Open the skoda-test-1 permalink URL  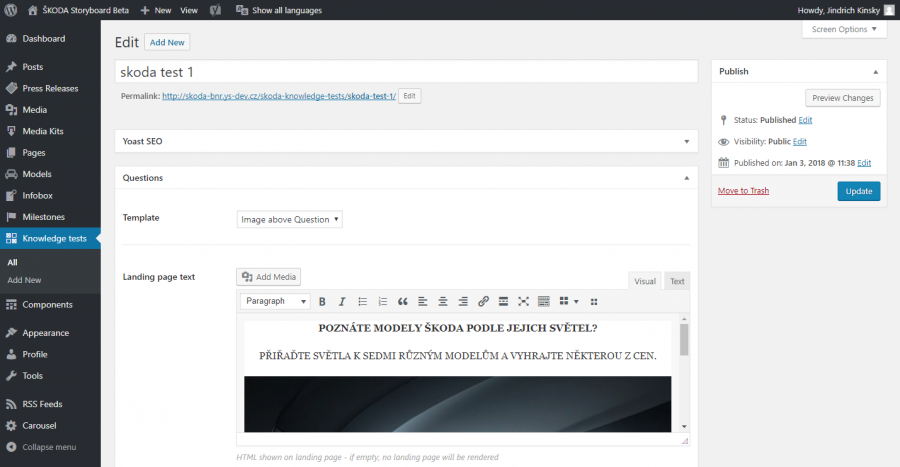[279, 96]
